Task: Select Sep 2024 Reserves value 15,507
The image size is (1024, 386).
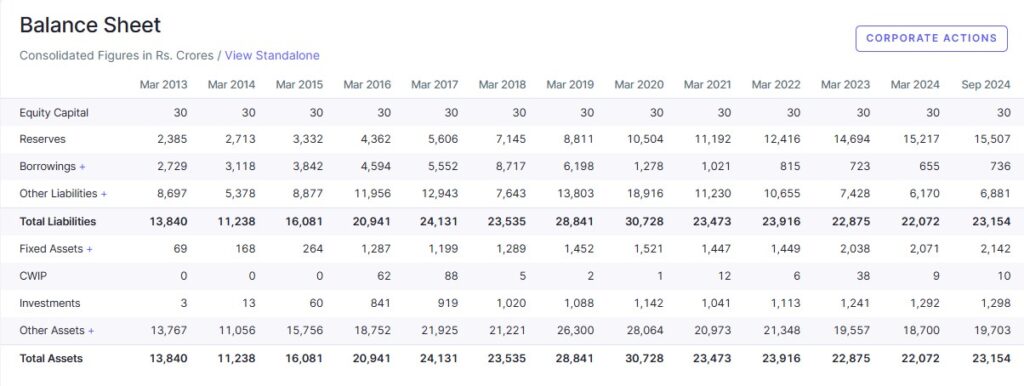Action: (991, 140)
